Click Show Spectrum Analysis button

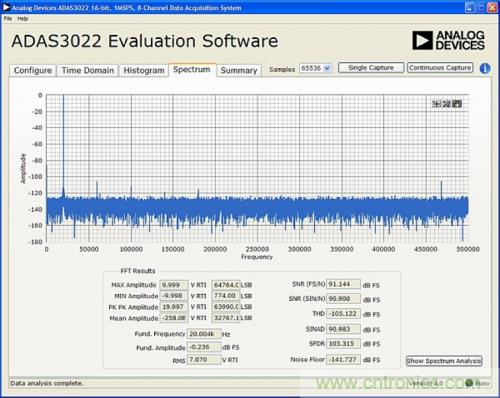[444, 361]
